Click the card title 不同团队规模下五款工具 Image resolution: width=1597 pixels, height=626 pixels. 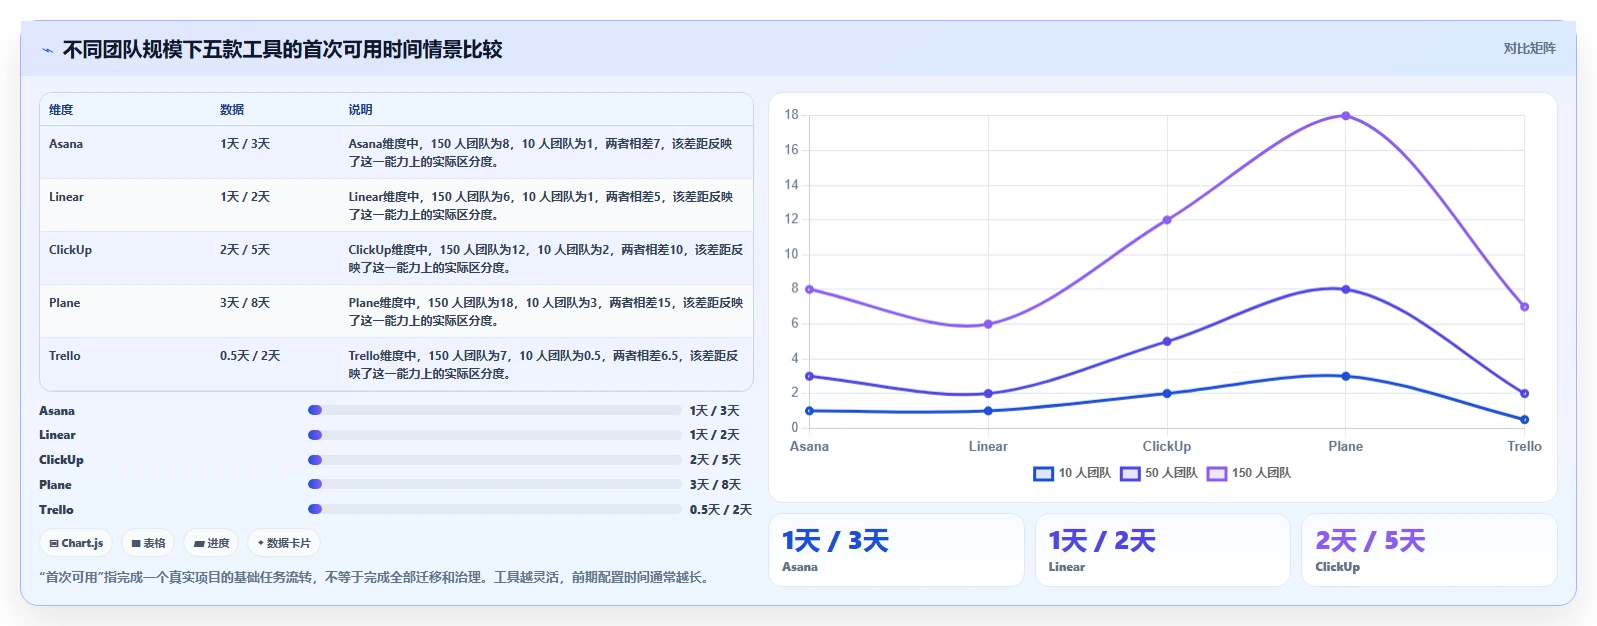pos(282,50)
